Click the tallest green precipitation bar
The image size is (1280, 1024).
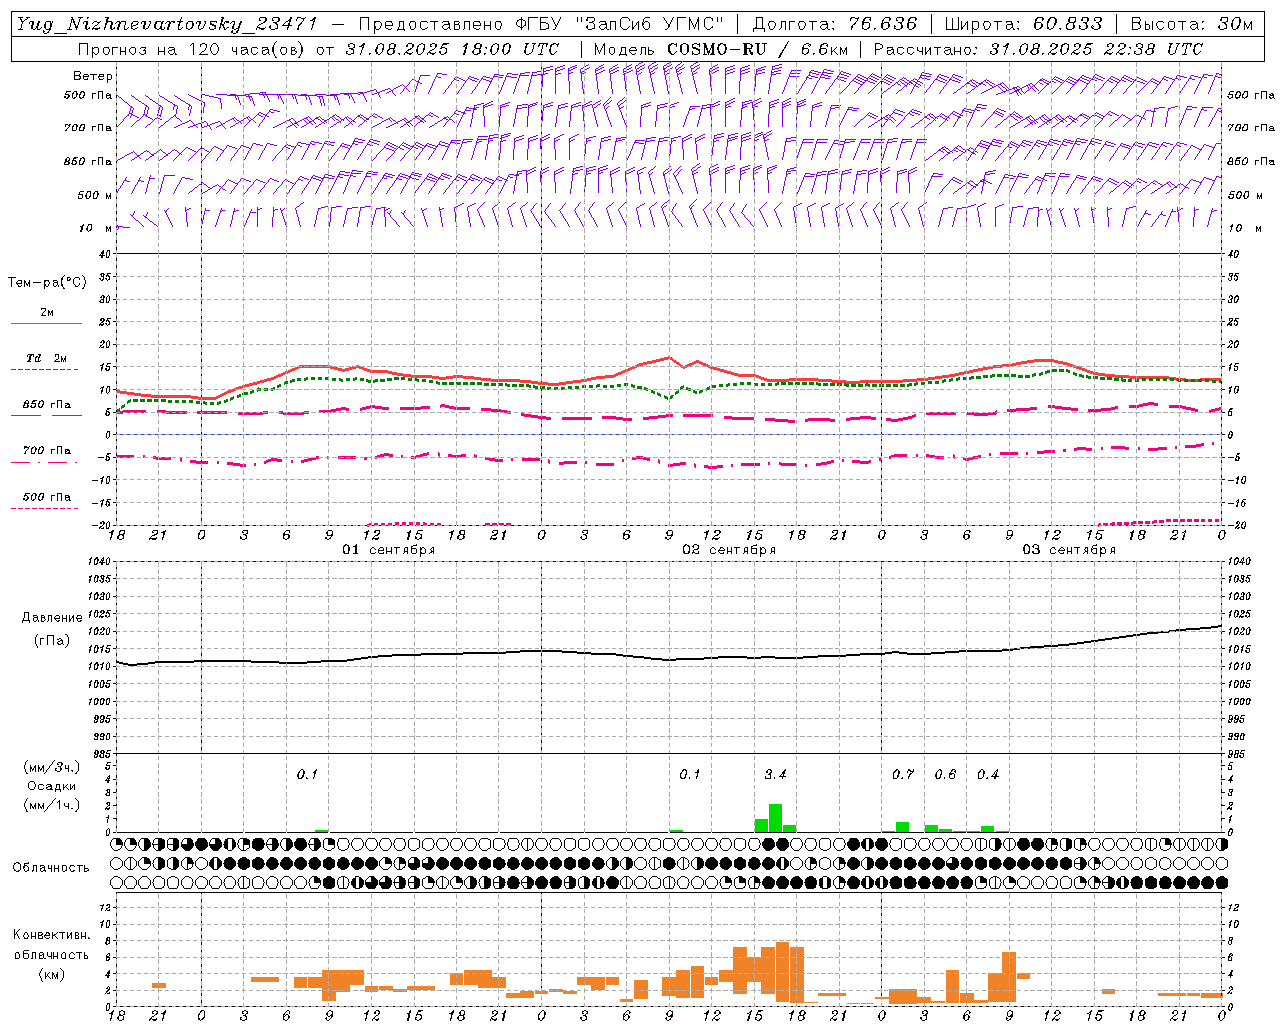[x=775, y=818]
